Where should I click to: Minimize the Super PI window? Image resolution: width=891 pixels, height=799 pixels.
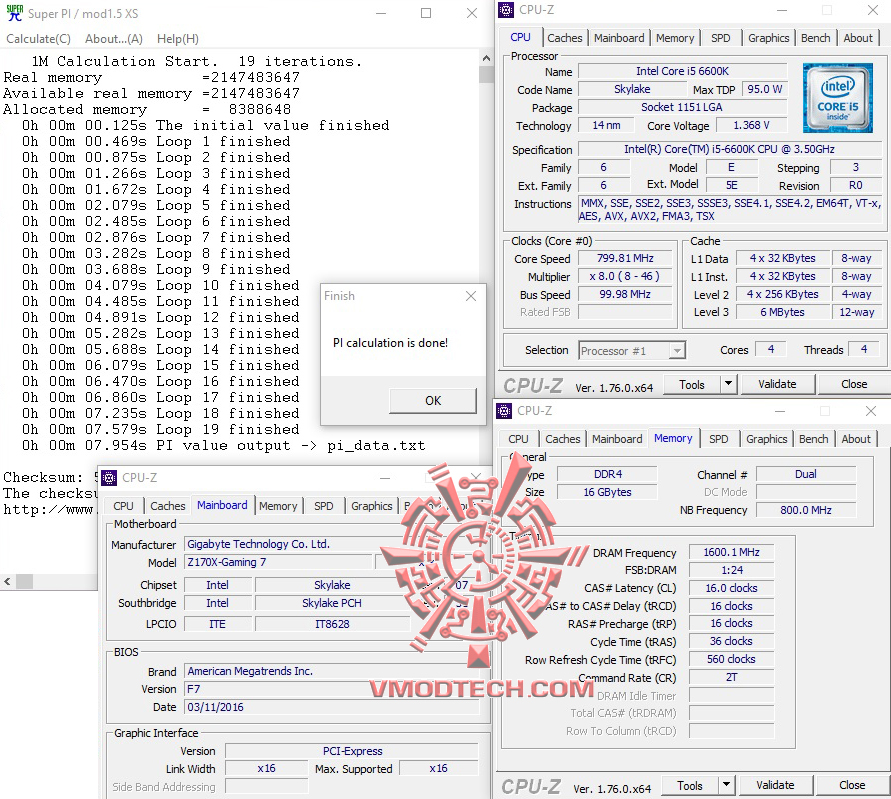click(381, 13)
